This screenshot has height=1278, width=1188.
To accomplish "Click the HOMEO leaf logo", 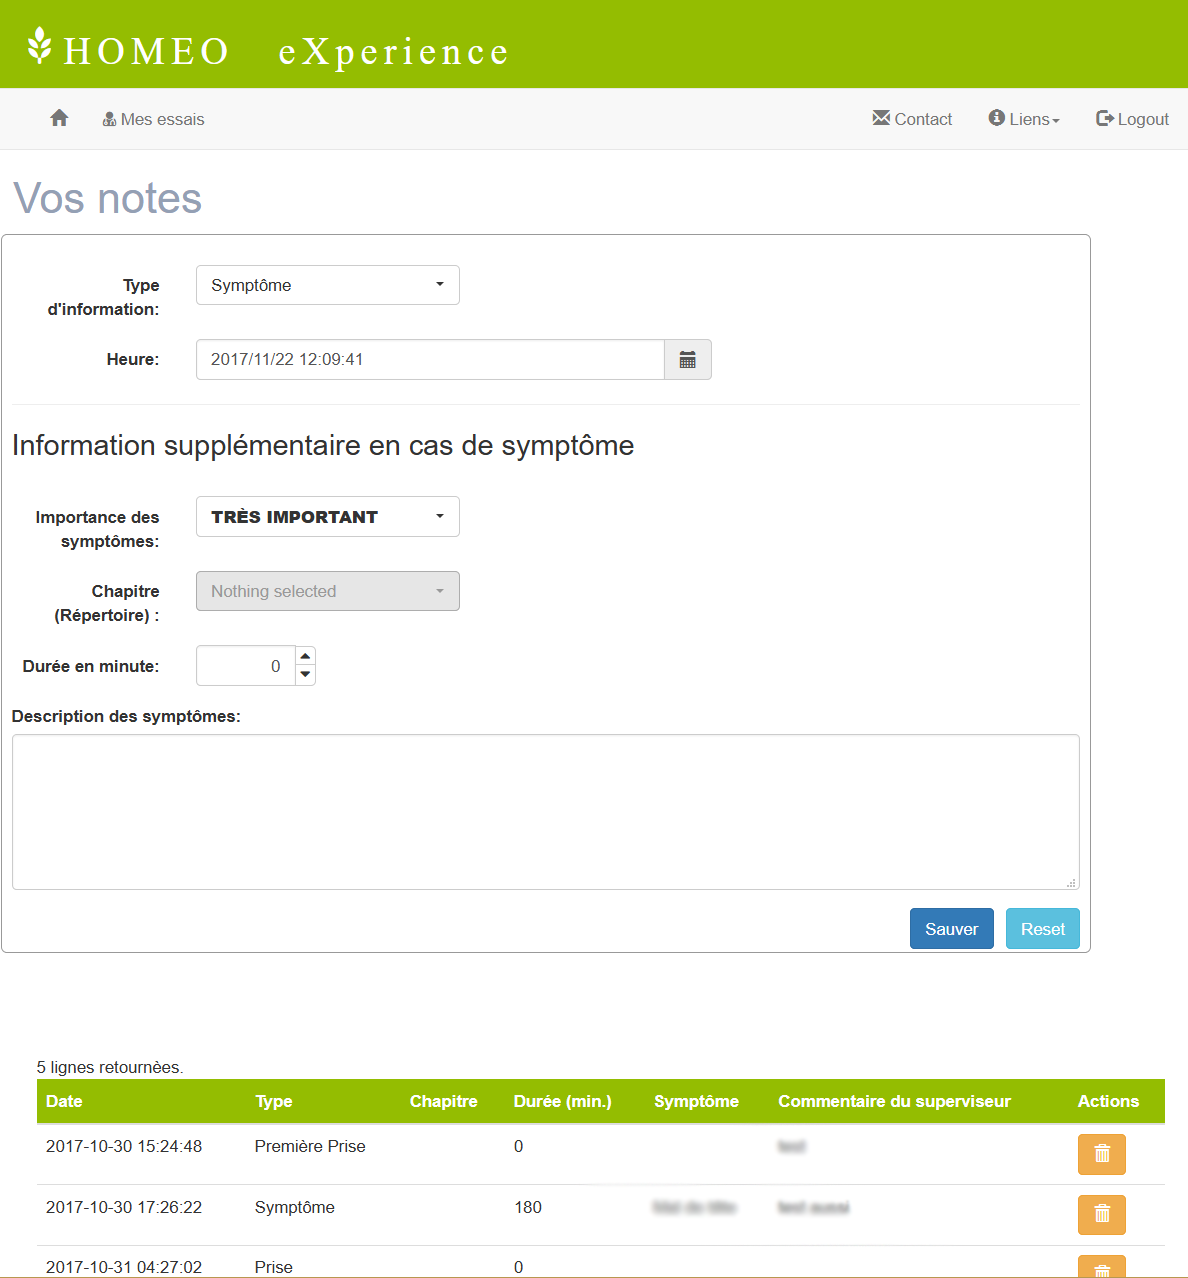I will (40, 47).
